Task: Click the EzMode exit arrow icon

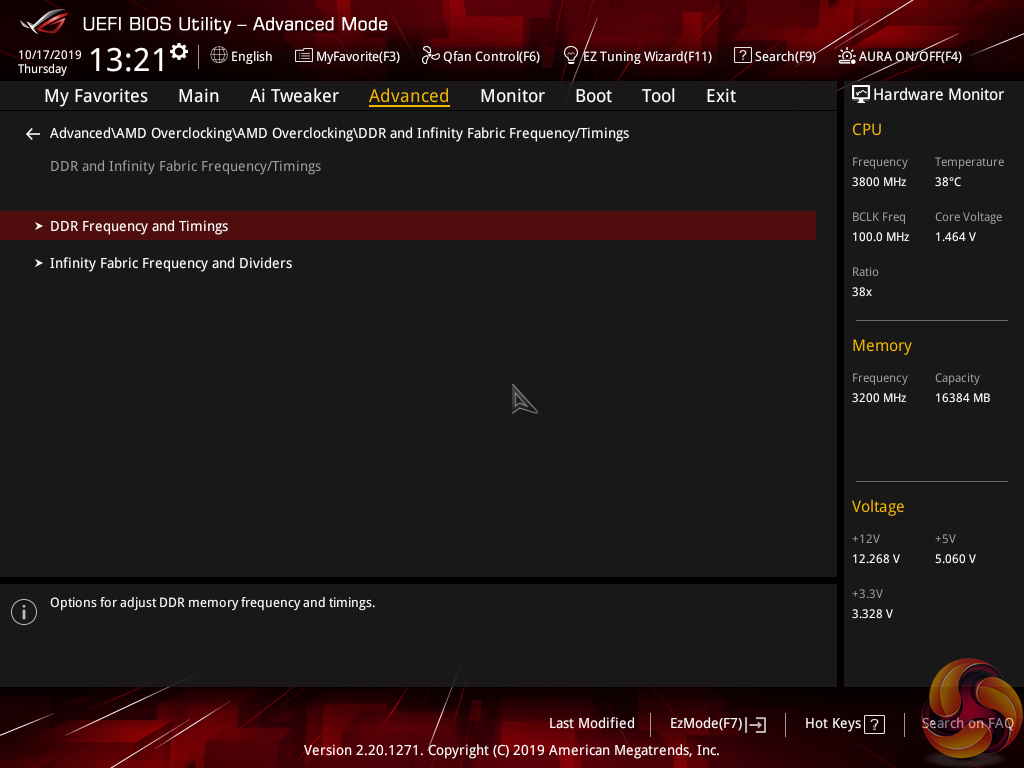Action: pos(756,724)
